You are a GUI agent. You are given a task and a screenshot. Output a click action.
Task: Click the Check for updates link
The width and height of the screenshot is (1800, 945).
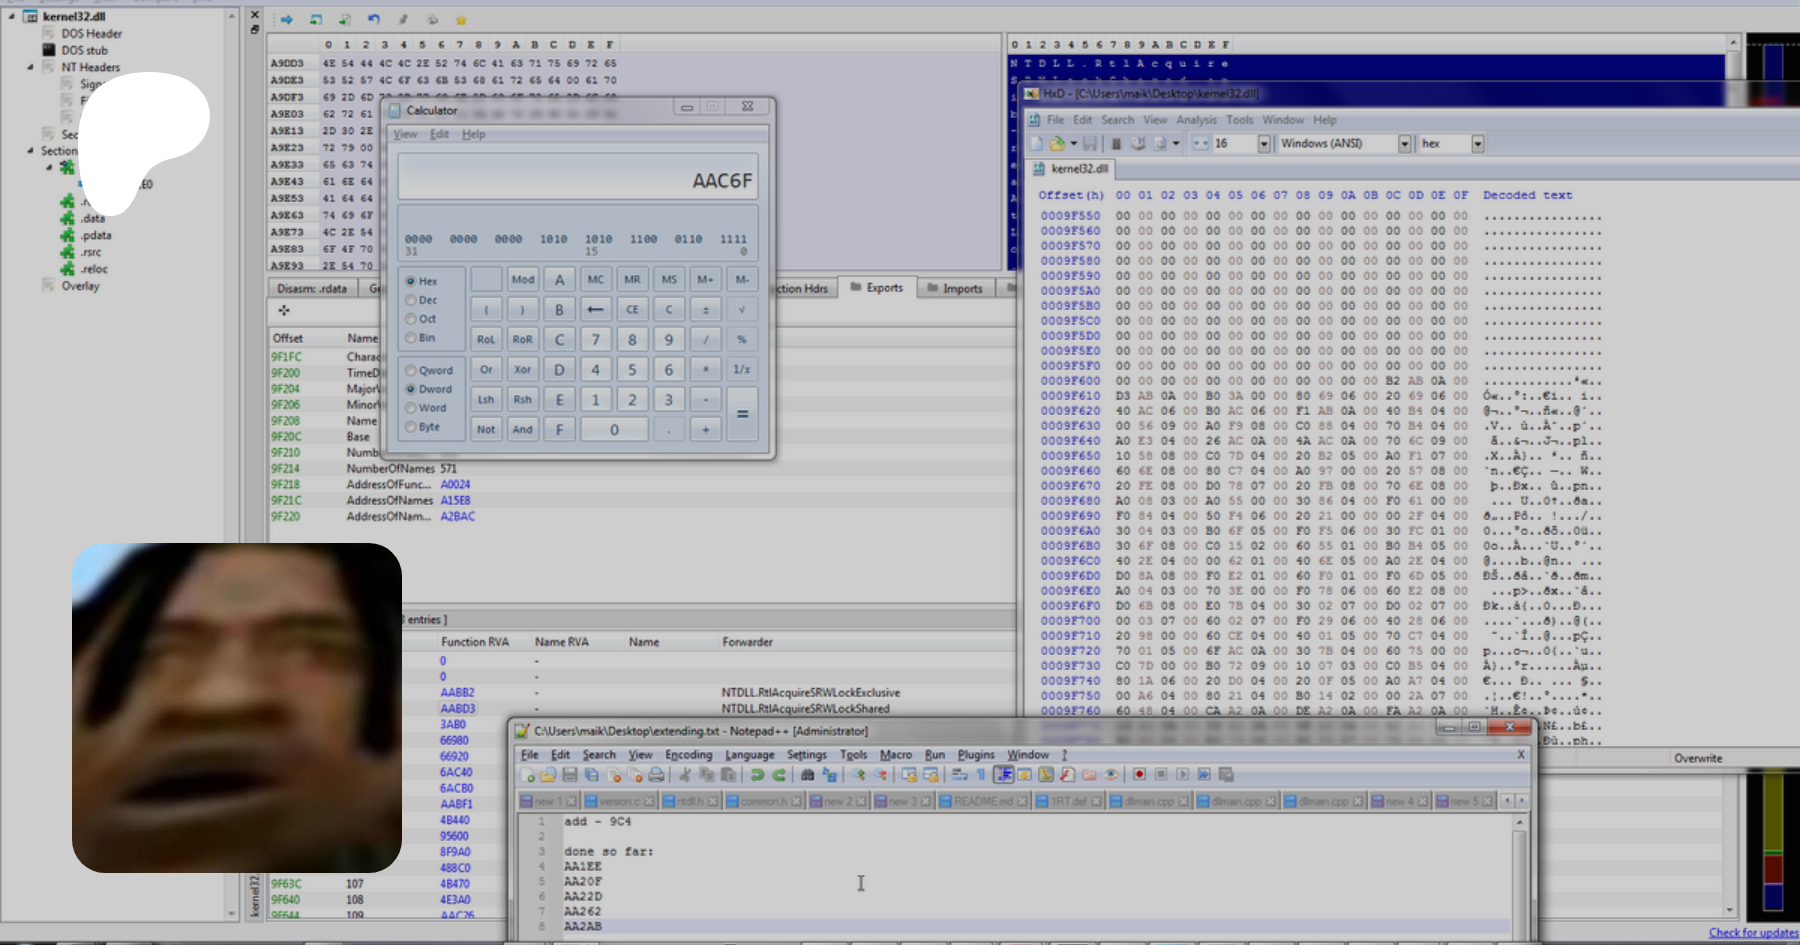[x=1752, y=933]
